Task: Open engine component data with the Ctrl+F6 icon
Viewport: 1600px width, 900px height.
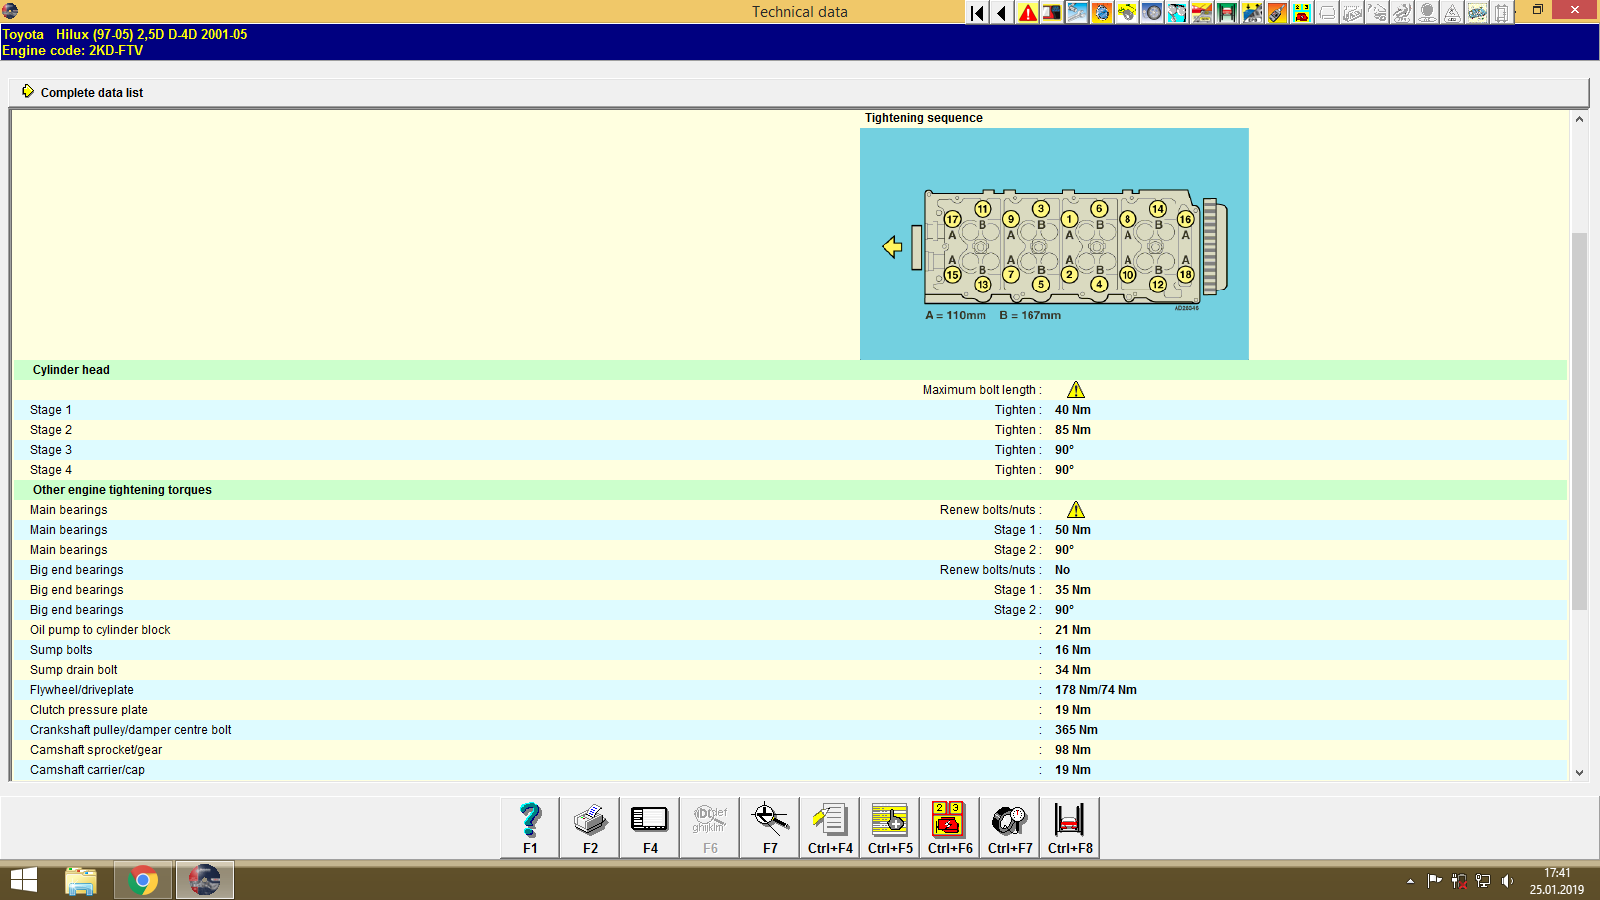Action: (x=949, y=822)
